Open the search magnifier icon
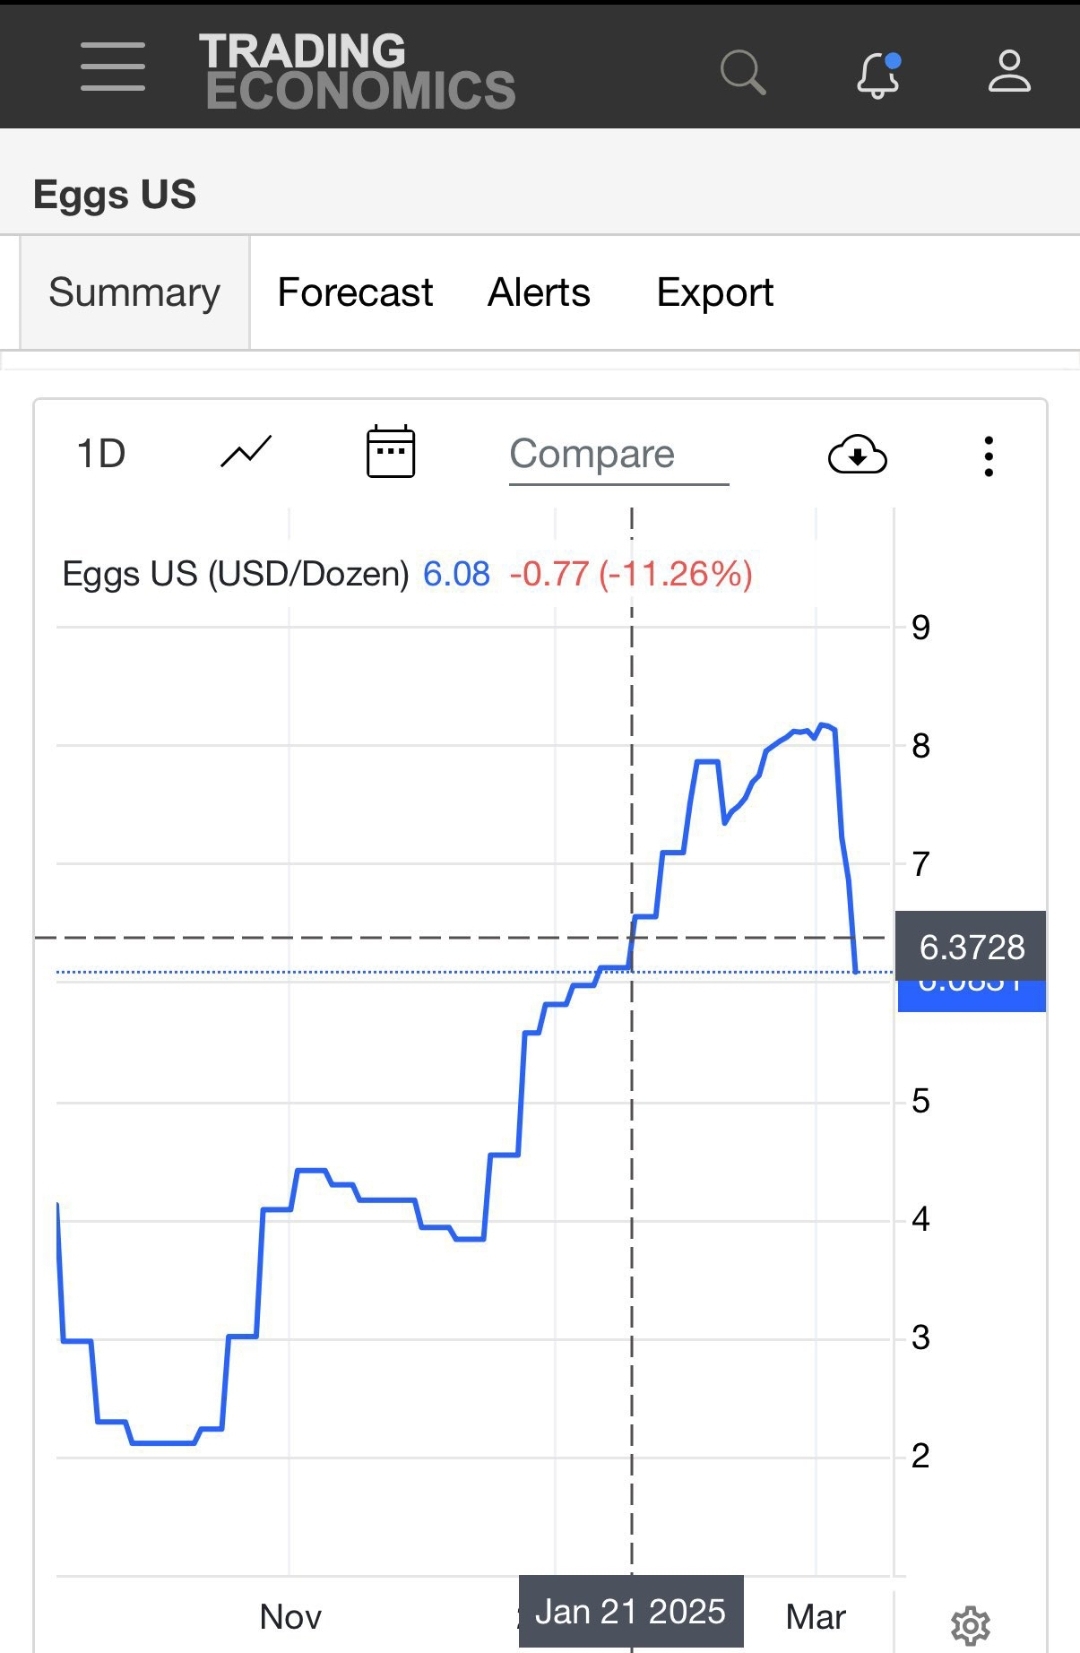Viewport: 1080px width, 1653px height. click(x=742, y=72)
